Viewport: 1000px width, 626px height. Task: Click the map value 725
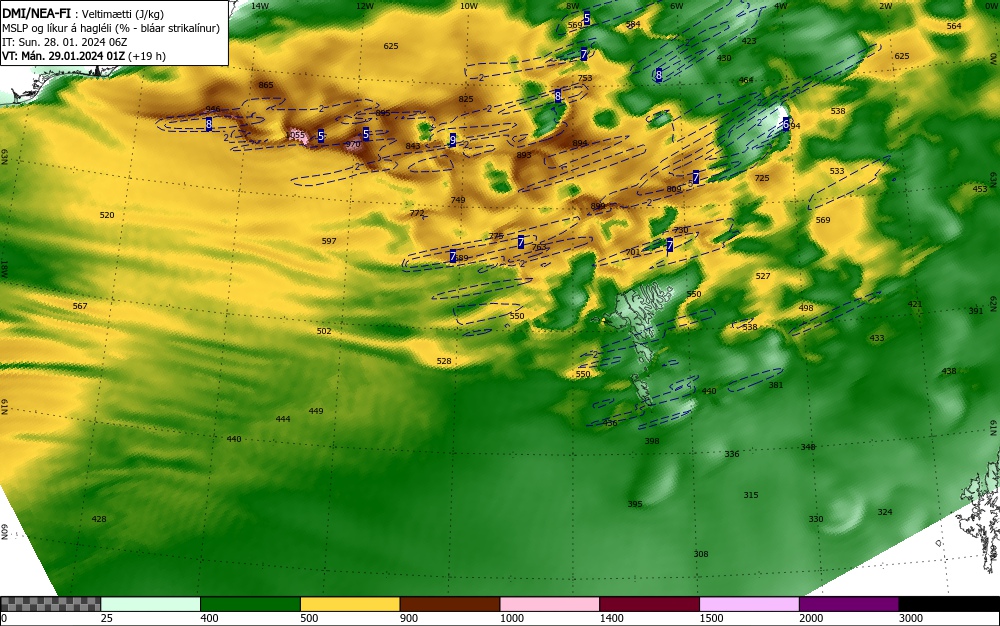pyautogui.click(x=762, y=178)
